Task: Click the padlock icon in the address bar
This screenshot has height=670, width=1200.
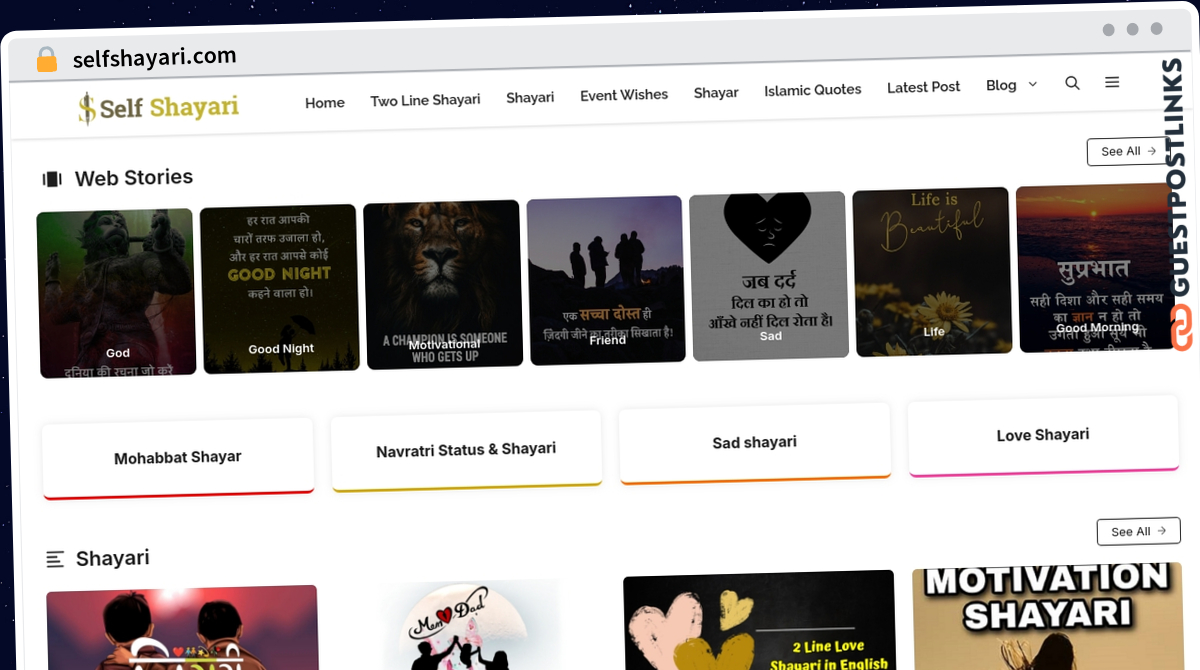Action: 47,60
